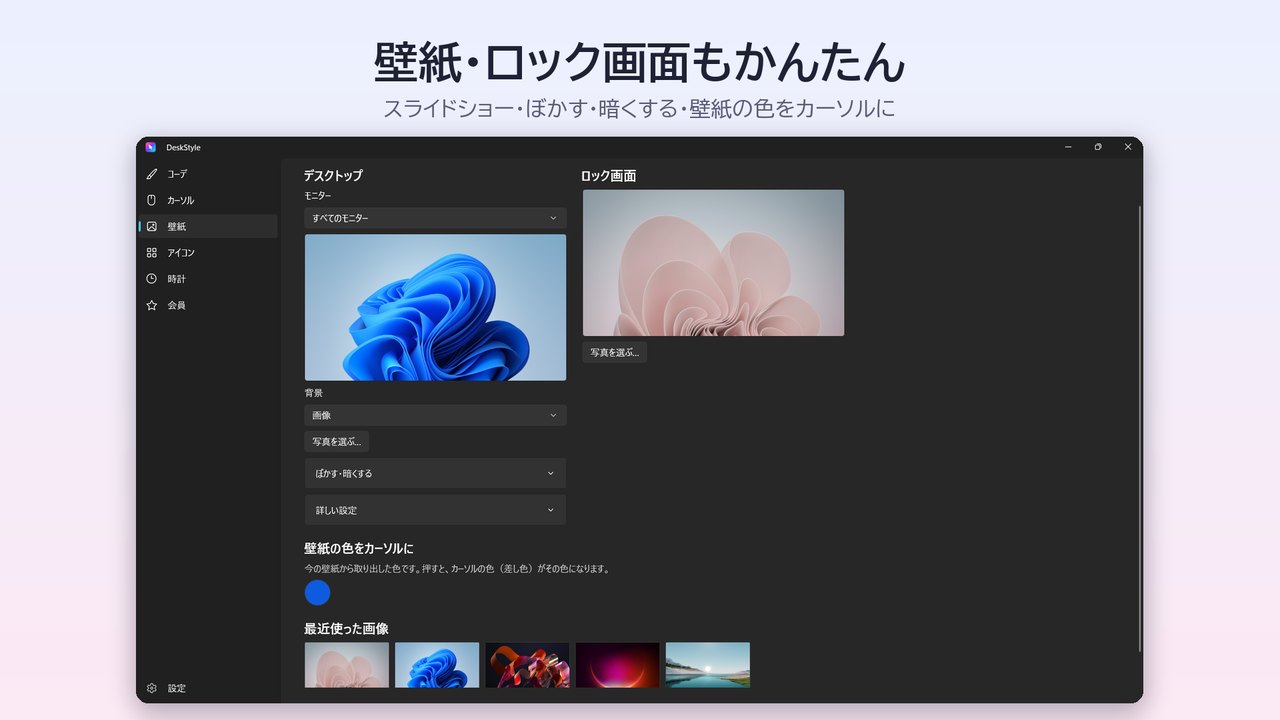Switch to the コーデ tab label
The image size is (1280, 720).
(177, 174)
